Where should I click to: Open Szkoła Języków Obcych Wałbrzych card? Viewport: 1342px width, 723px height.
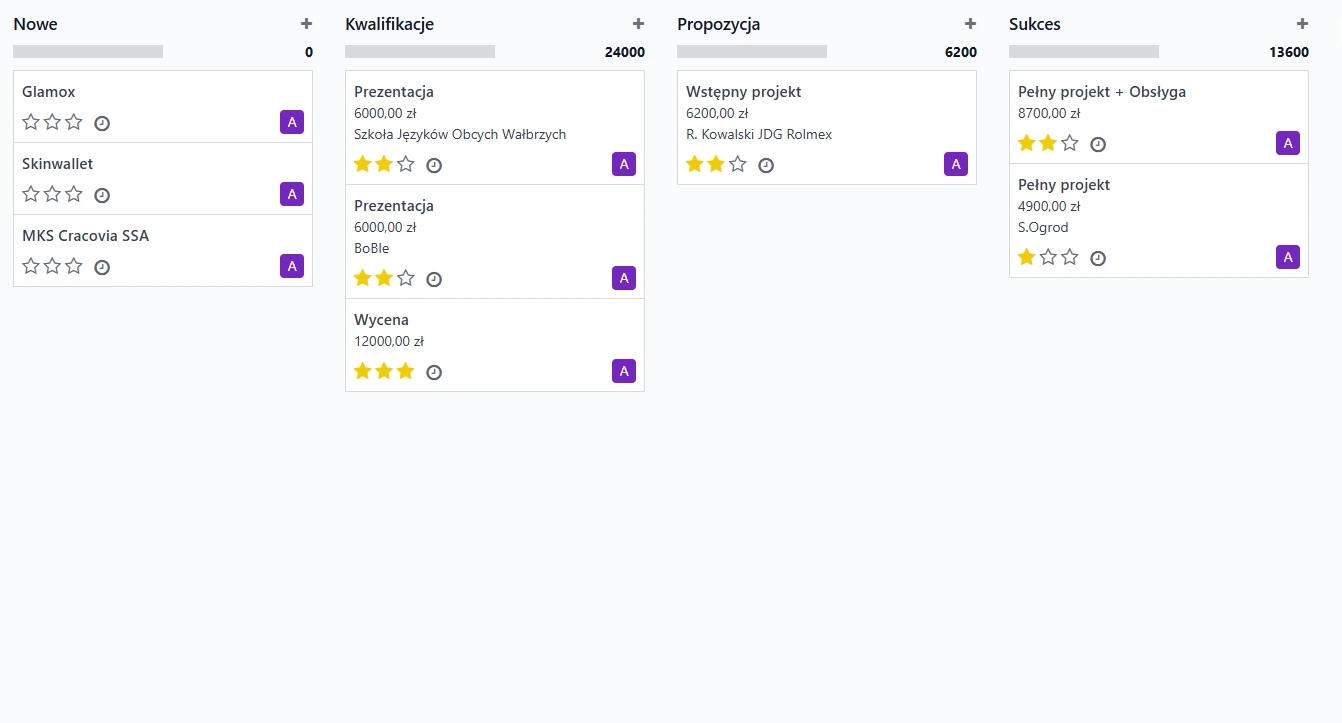[460, 134]
